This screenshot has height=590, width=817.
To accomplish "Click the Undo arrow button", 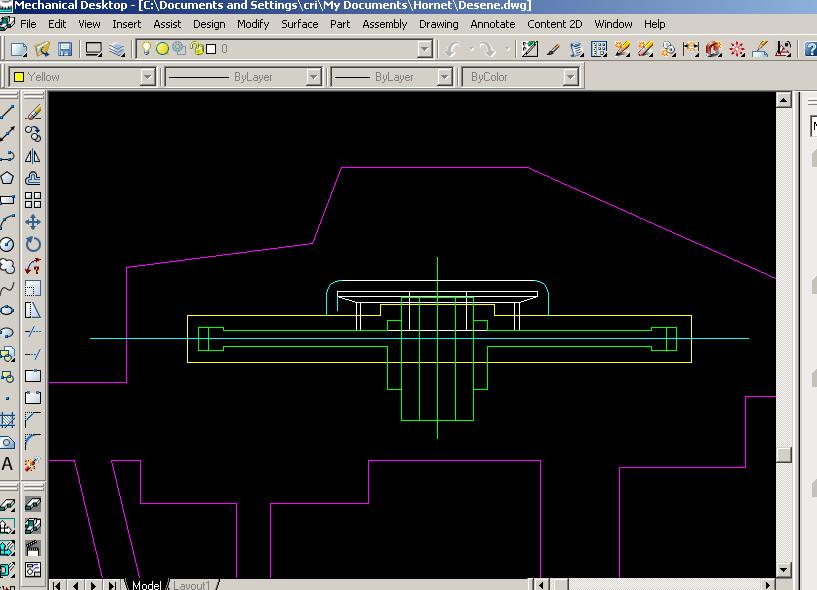I will [453, 49].
